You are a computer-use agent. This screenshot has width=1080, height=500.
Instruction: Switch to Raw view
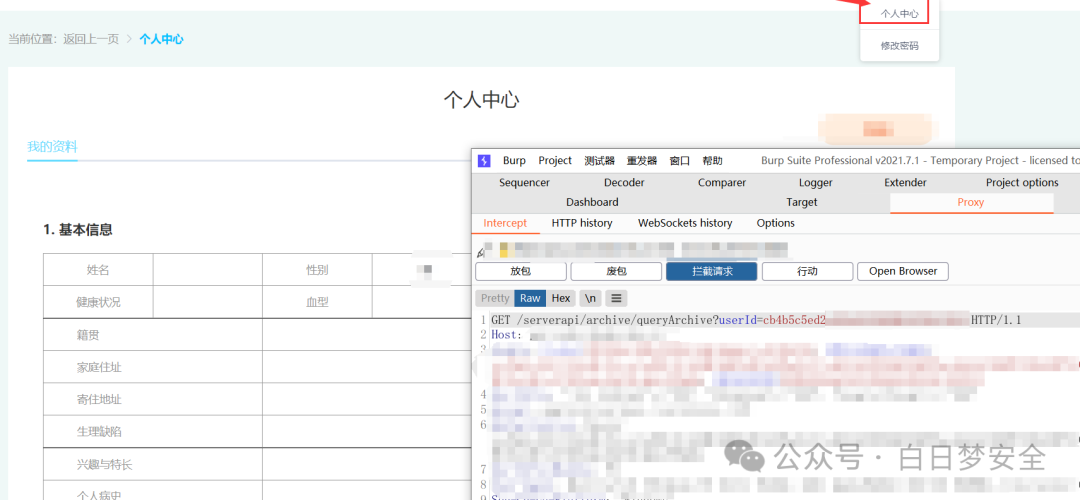click(530, 298)
